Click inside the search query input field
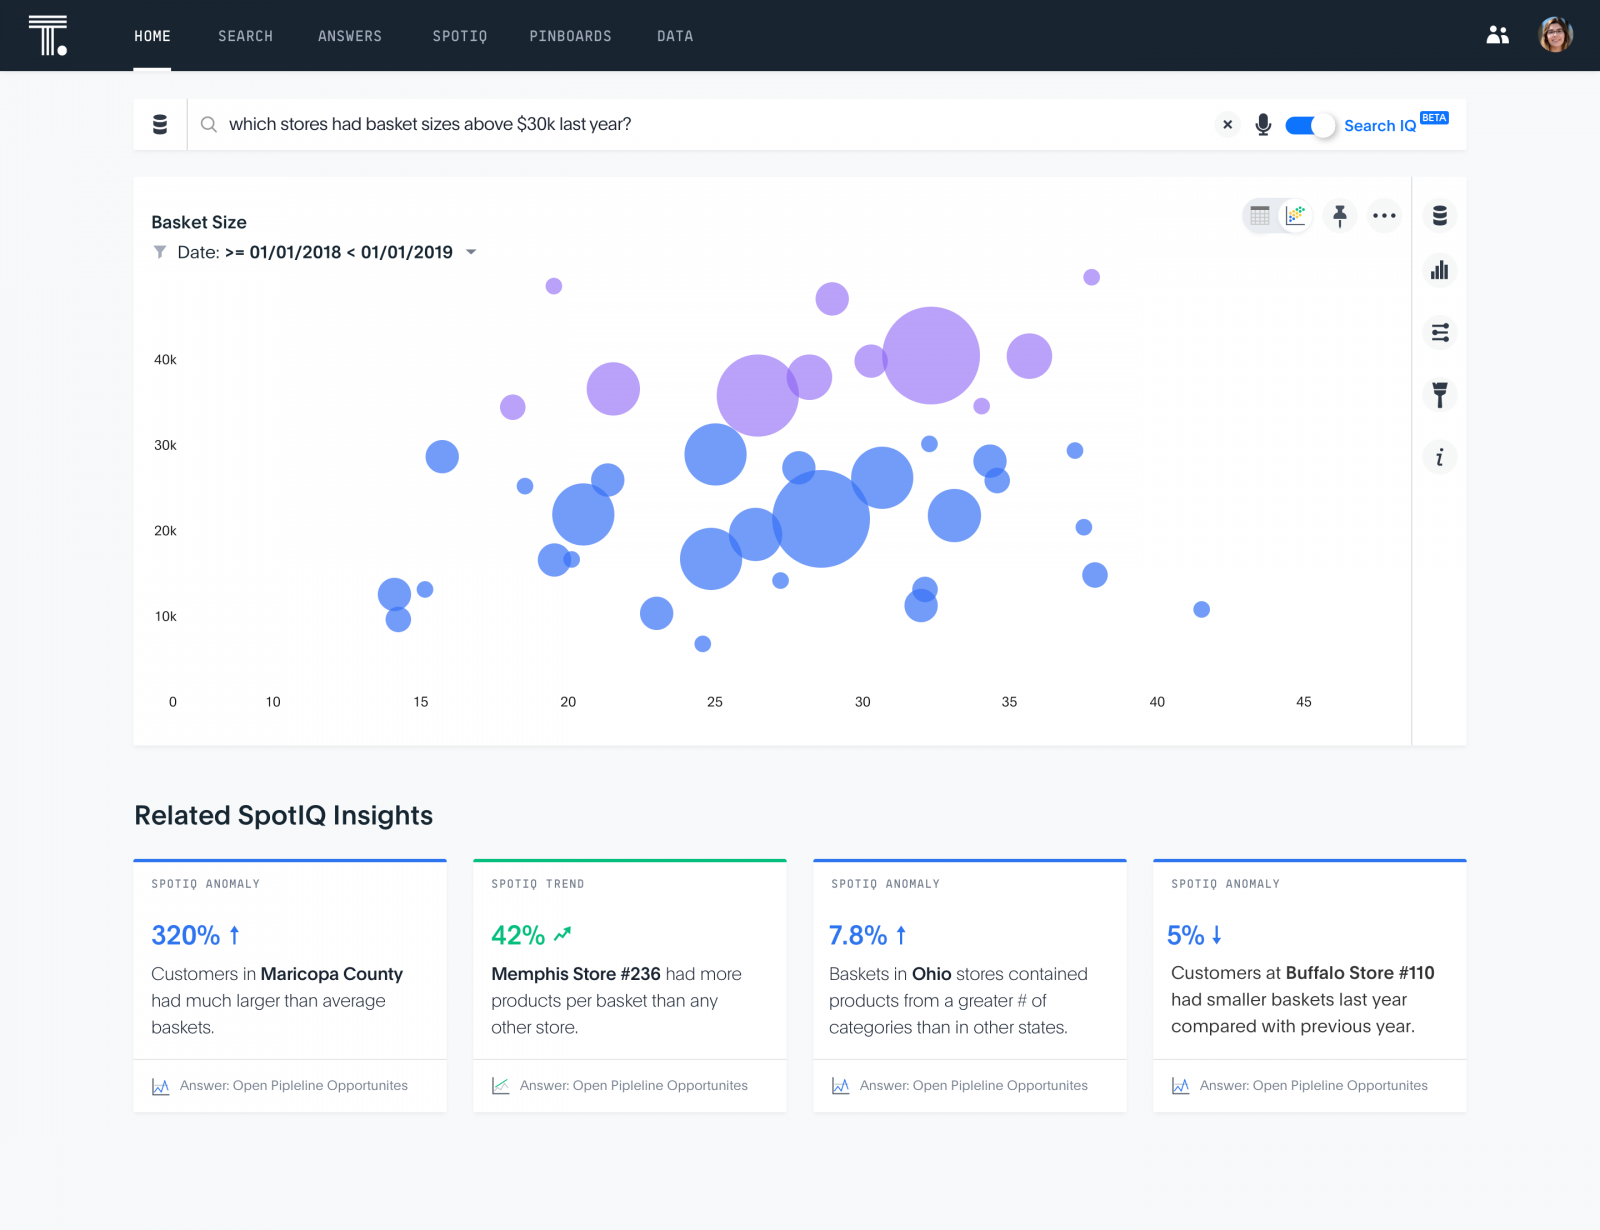Viewport: 1600px width, 1230px height. pos(700,125)
